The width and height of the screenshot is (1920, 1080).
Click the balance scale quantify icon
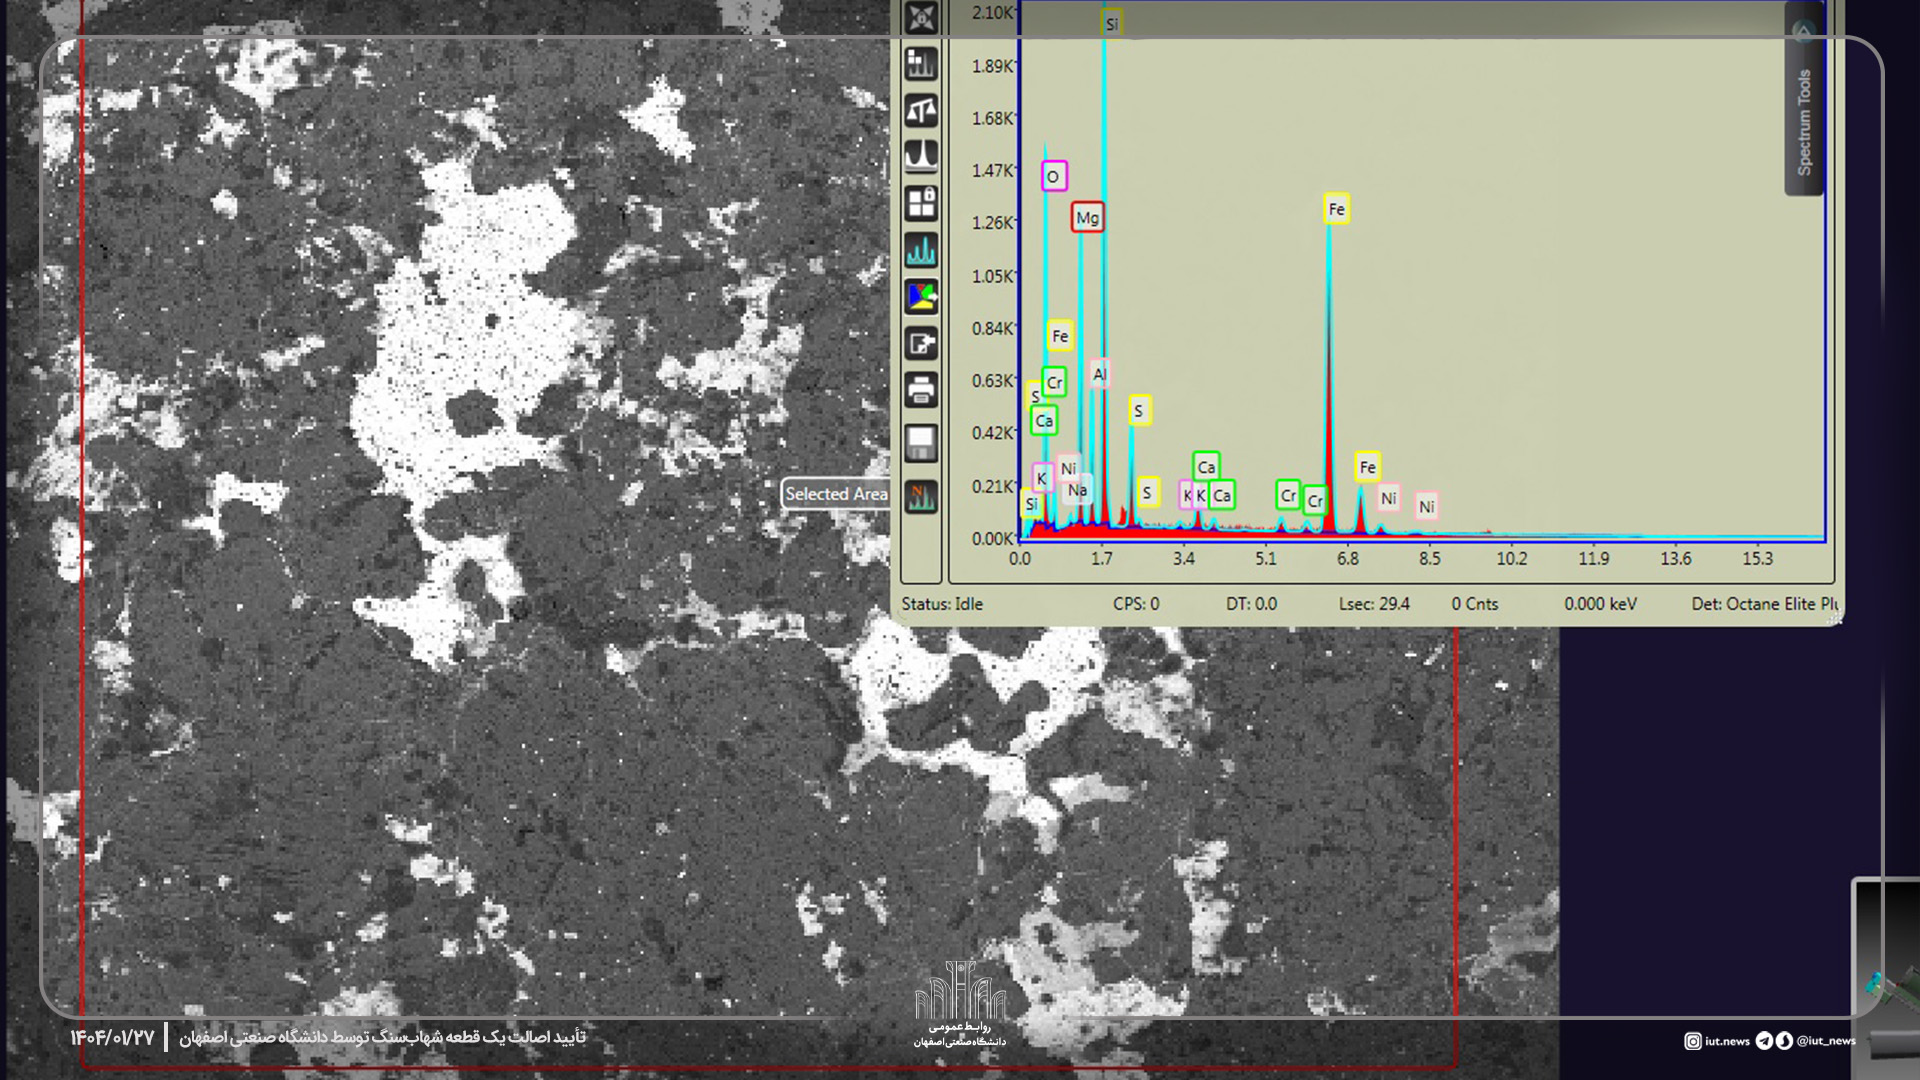921,111
